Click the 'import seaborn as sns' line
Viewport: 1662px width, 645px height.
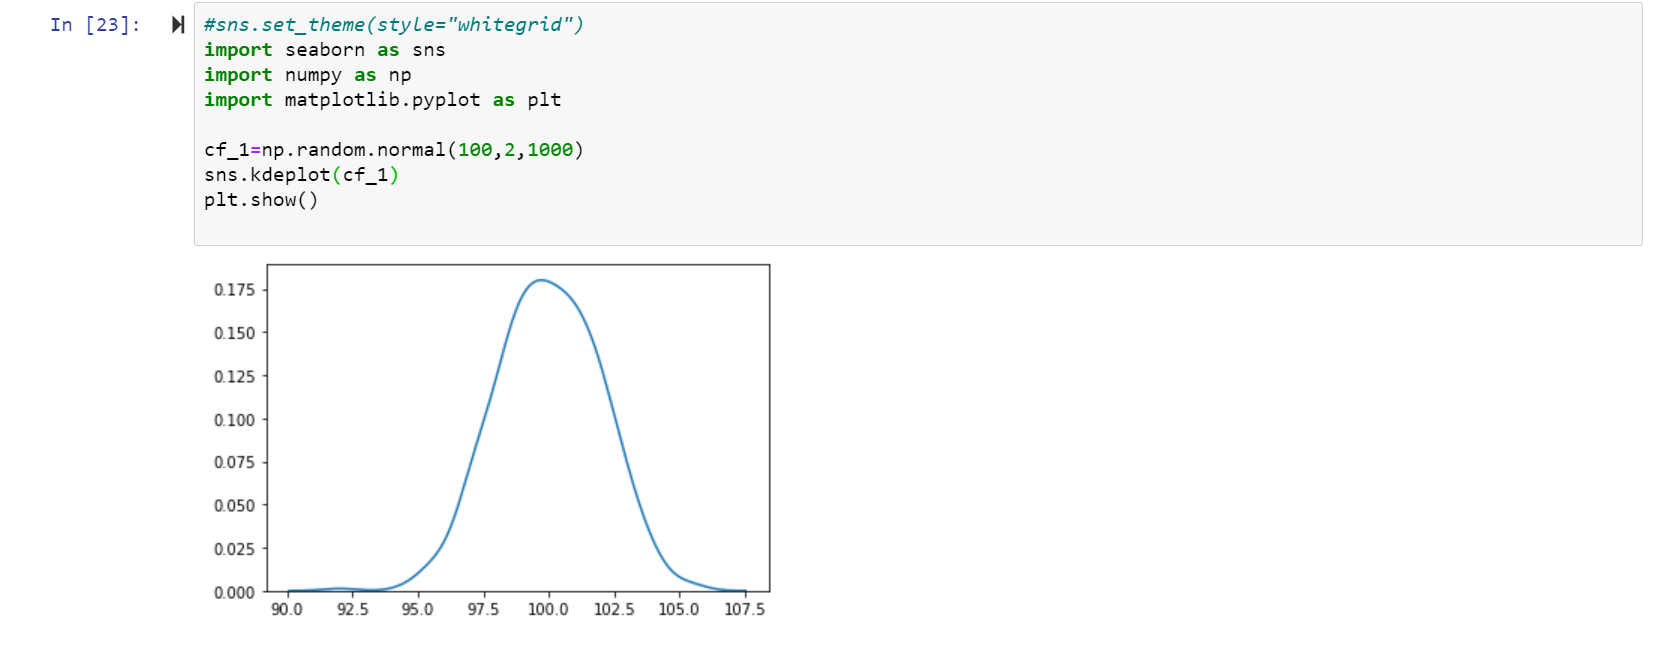(325, 50)
